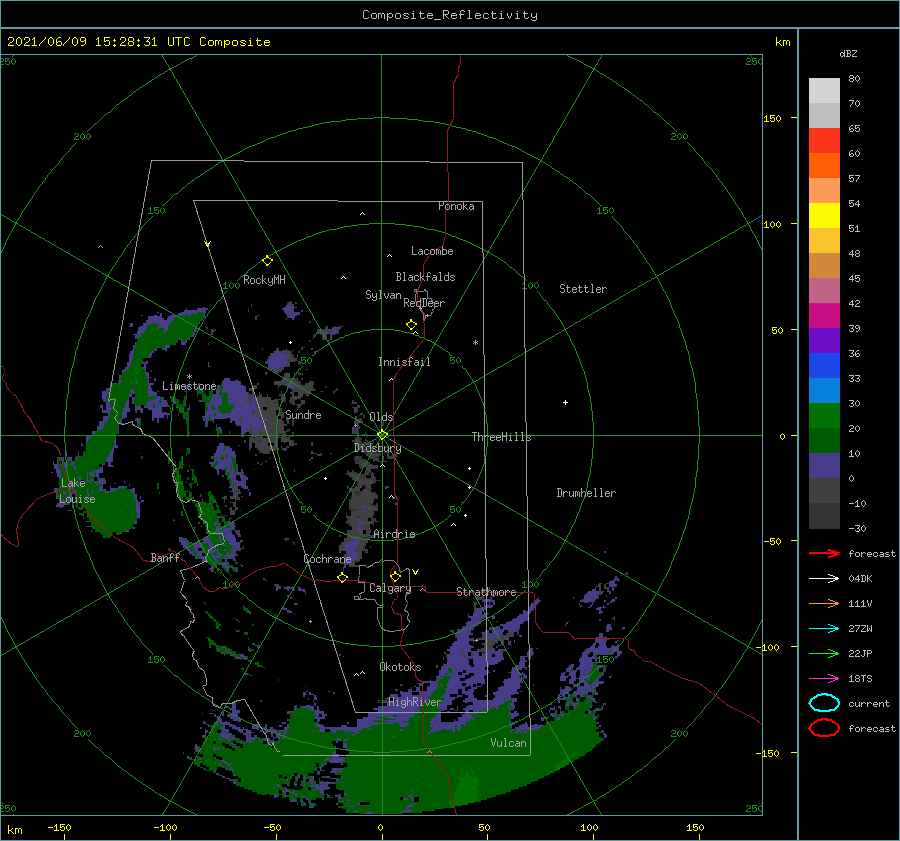Image resolution: width=900 pixels, height=841 pixels.
Task: Select the white 04DK arrow legend entry
Action: tap(824, 578)
